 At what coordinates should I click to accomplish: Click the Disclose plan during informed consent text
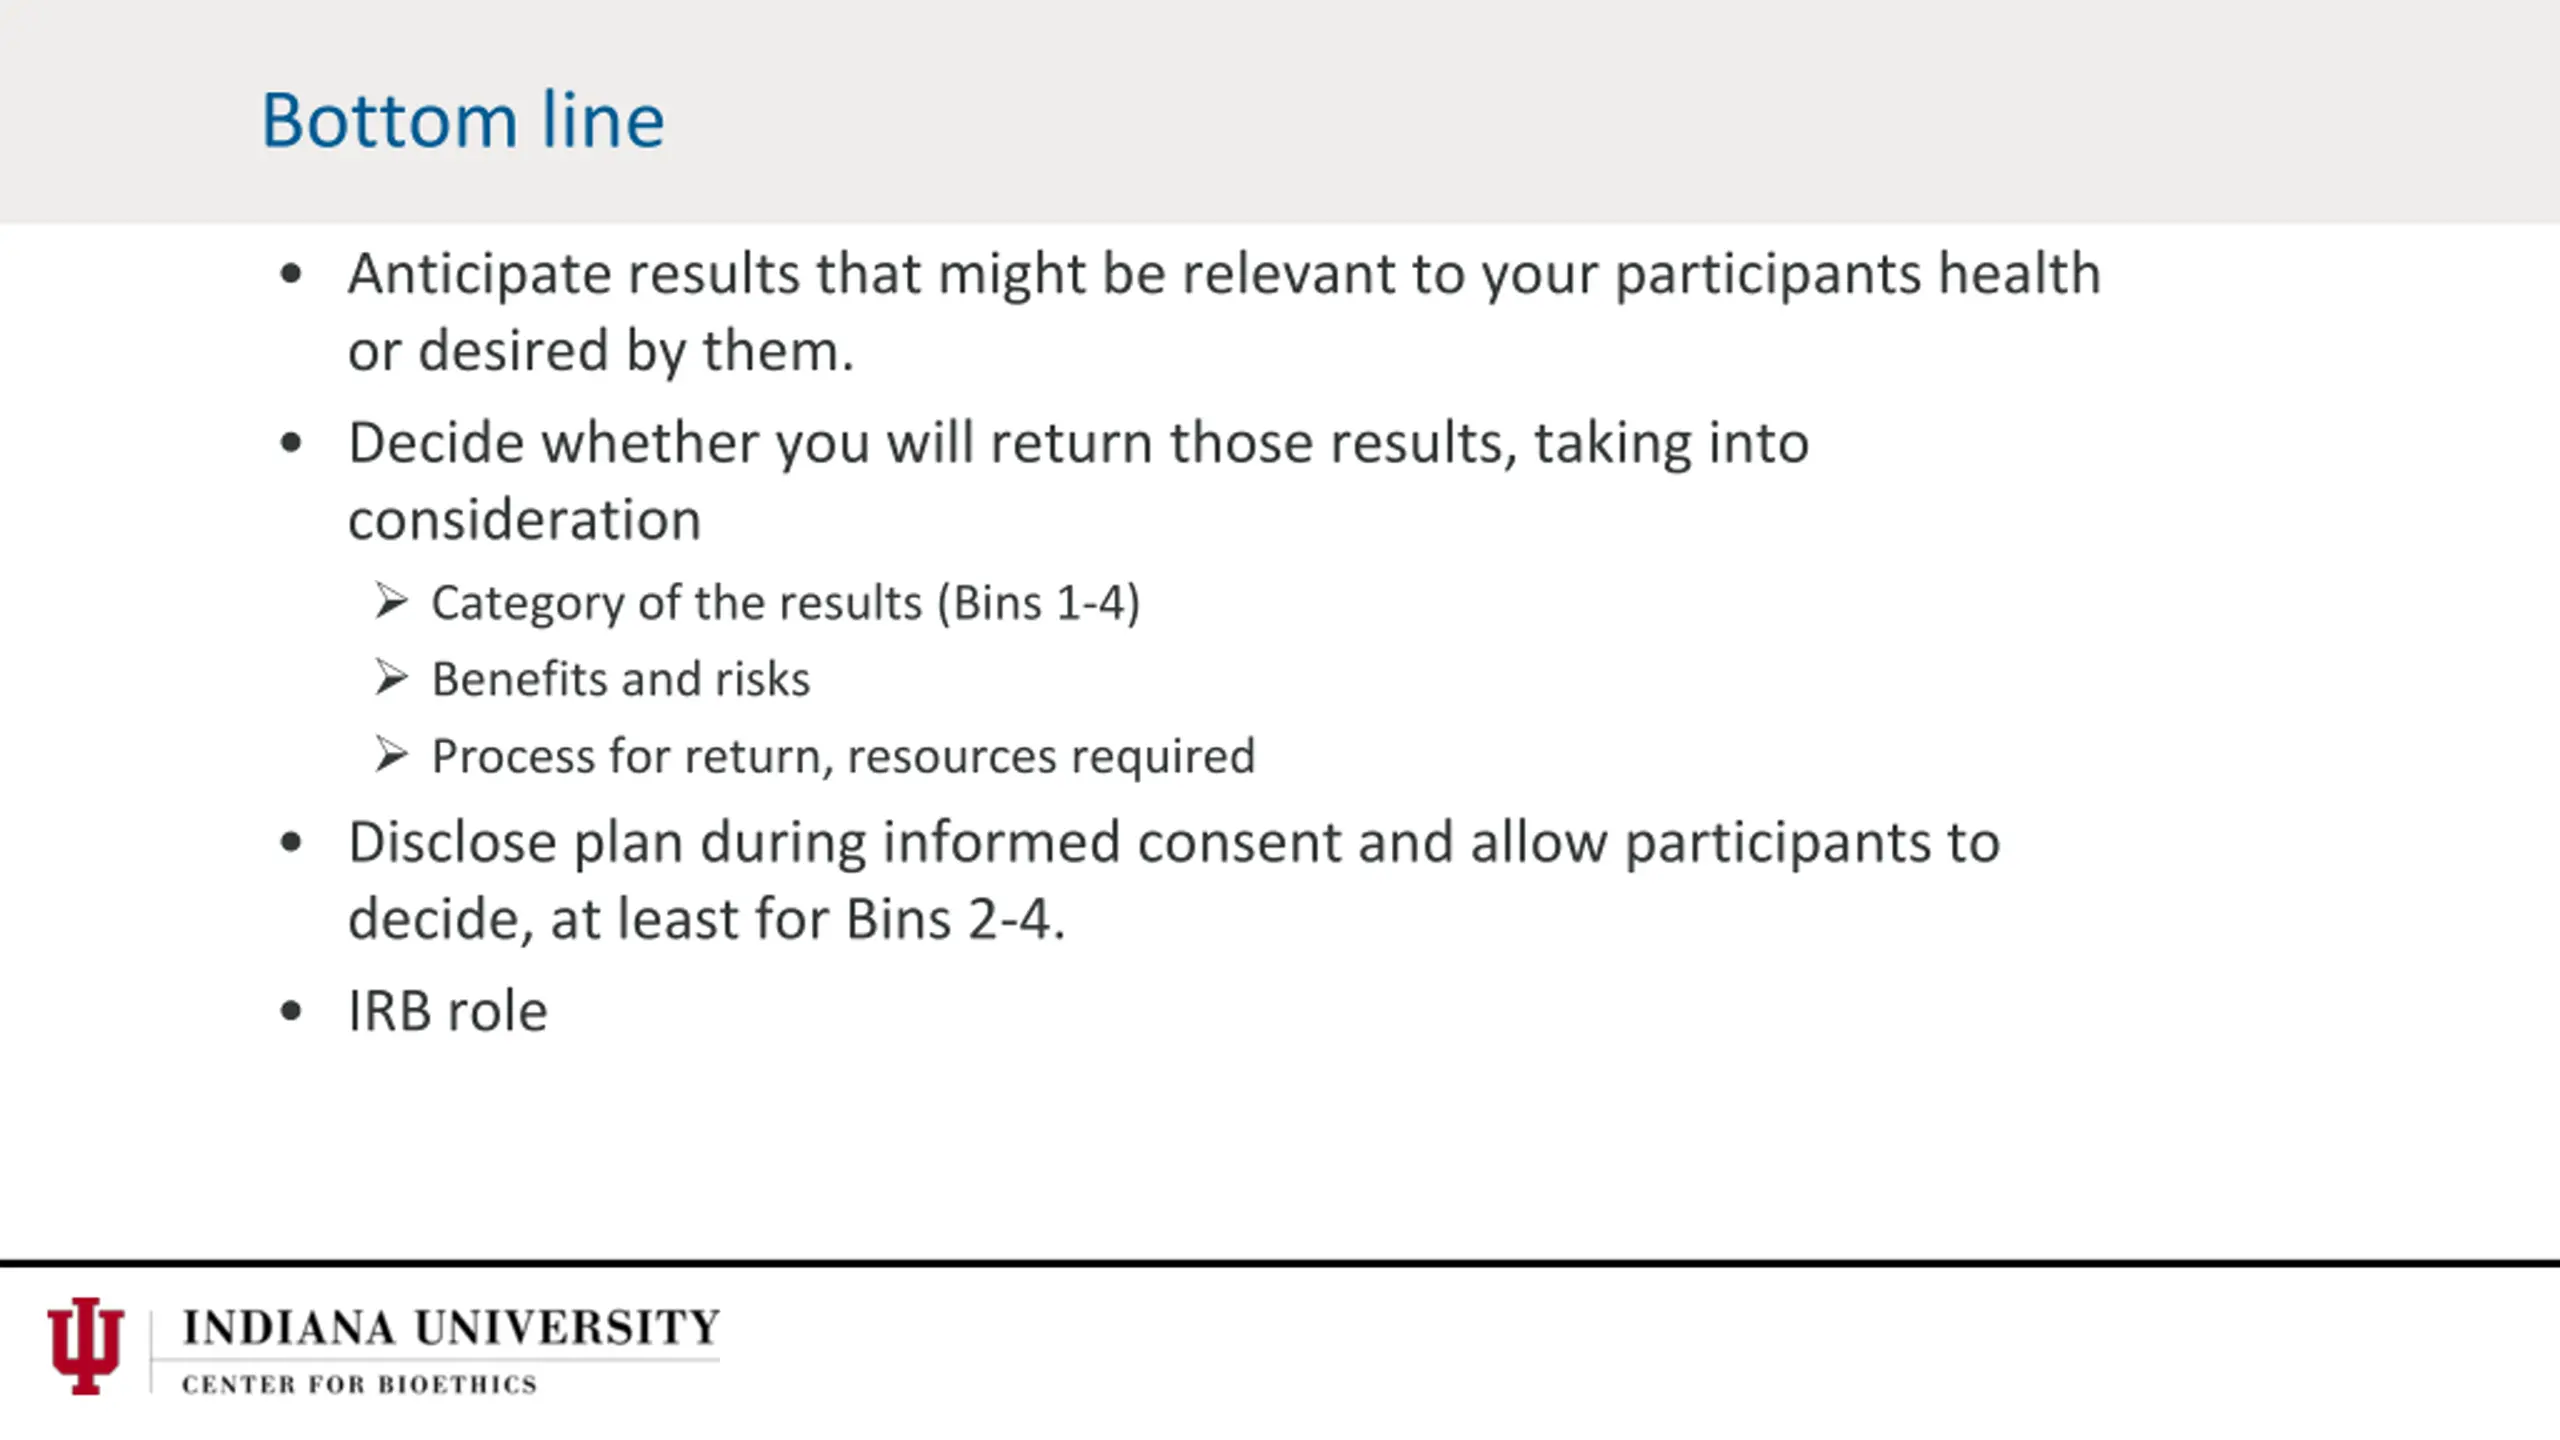point(1173,843)
